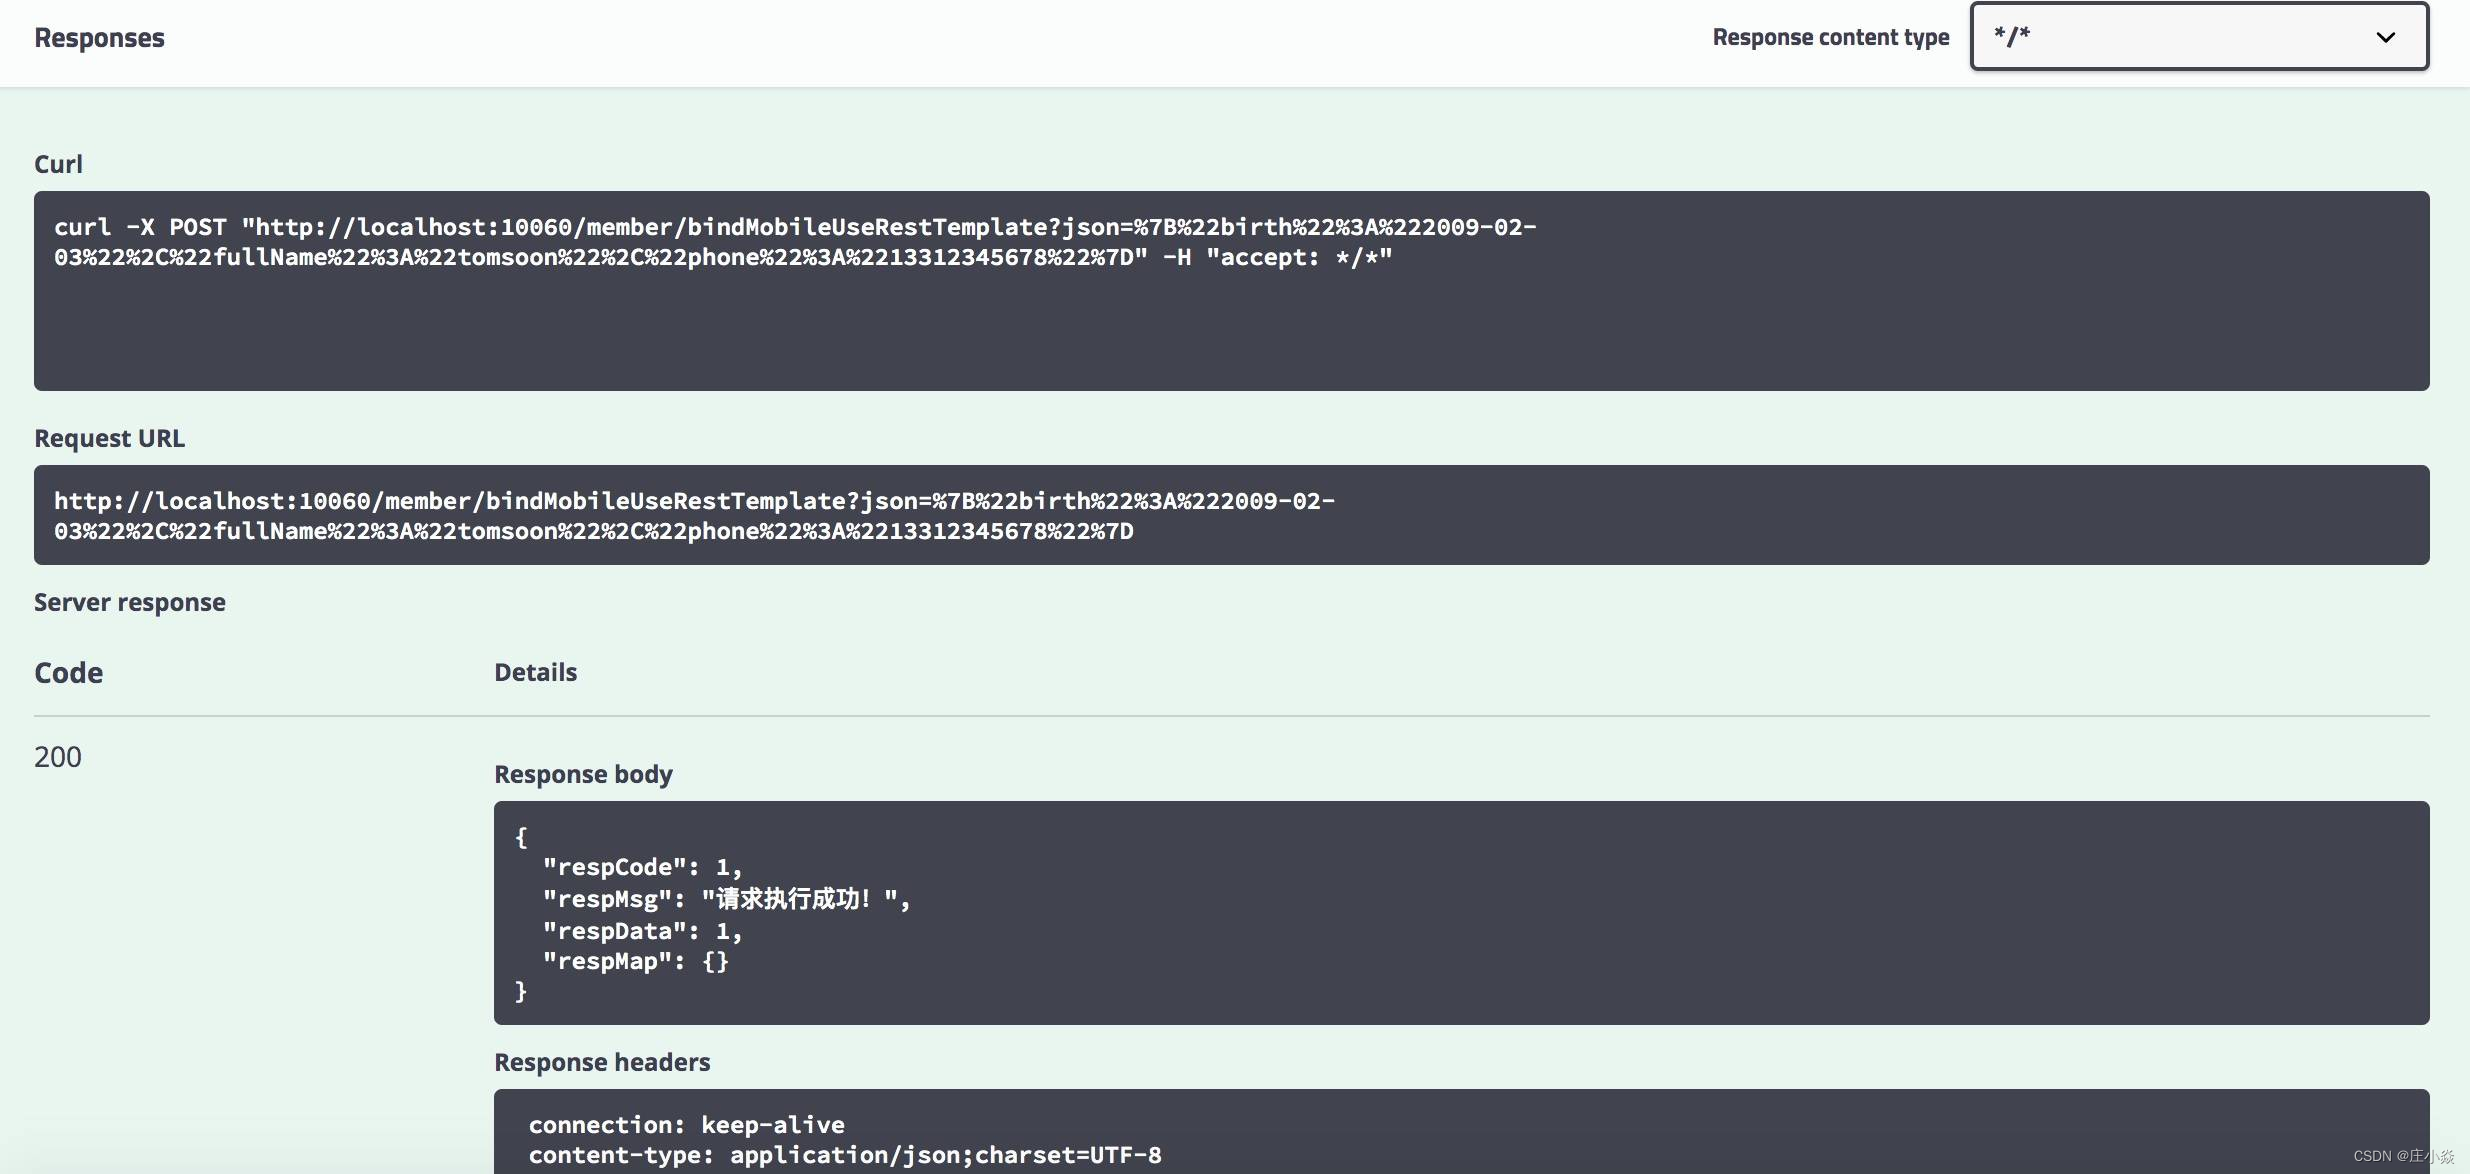Click the Curl label
Screen dimensions: 2470x1174
tap(58, 164)
